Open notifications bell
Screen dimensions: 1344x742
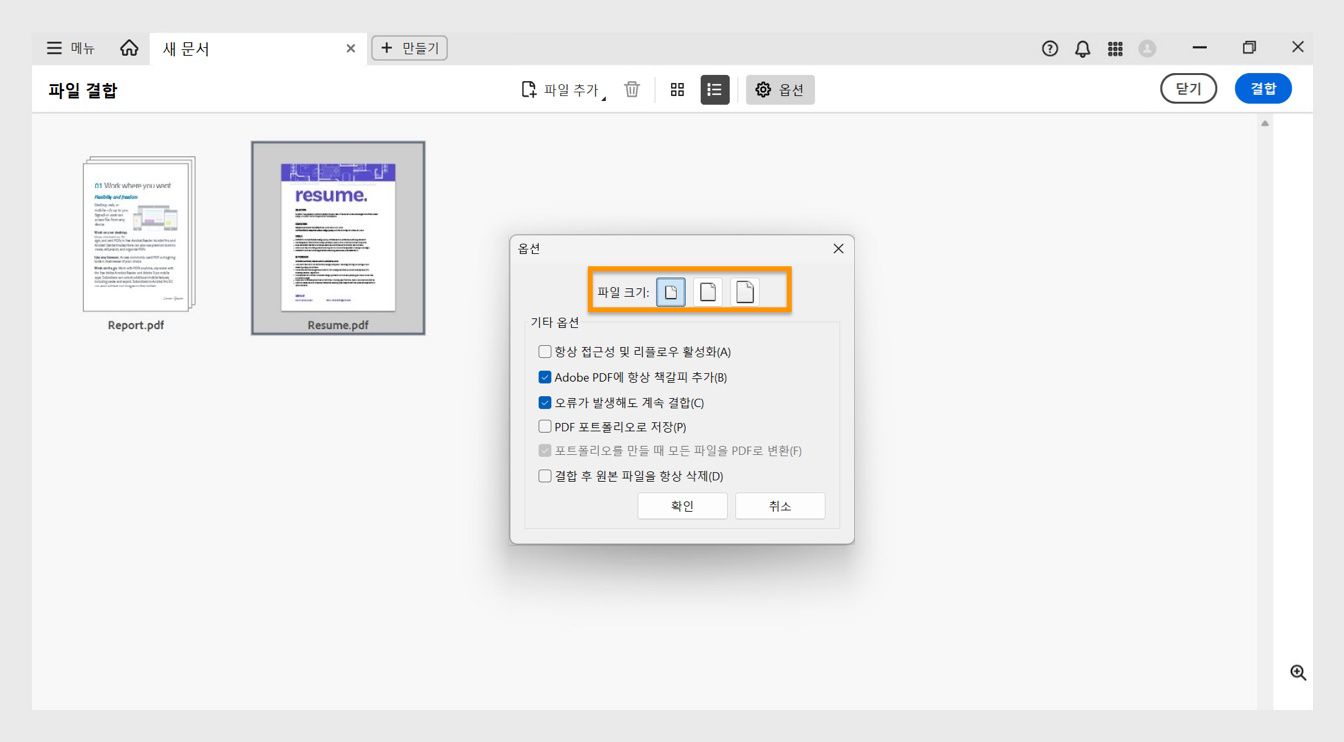pyautogui.click(x=1082, y=47)
